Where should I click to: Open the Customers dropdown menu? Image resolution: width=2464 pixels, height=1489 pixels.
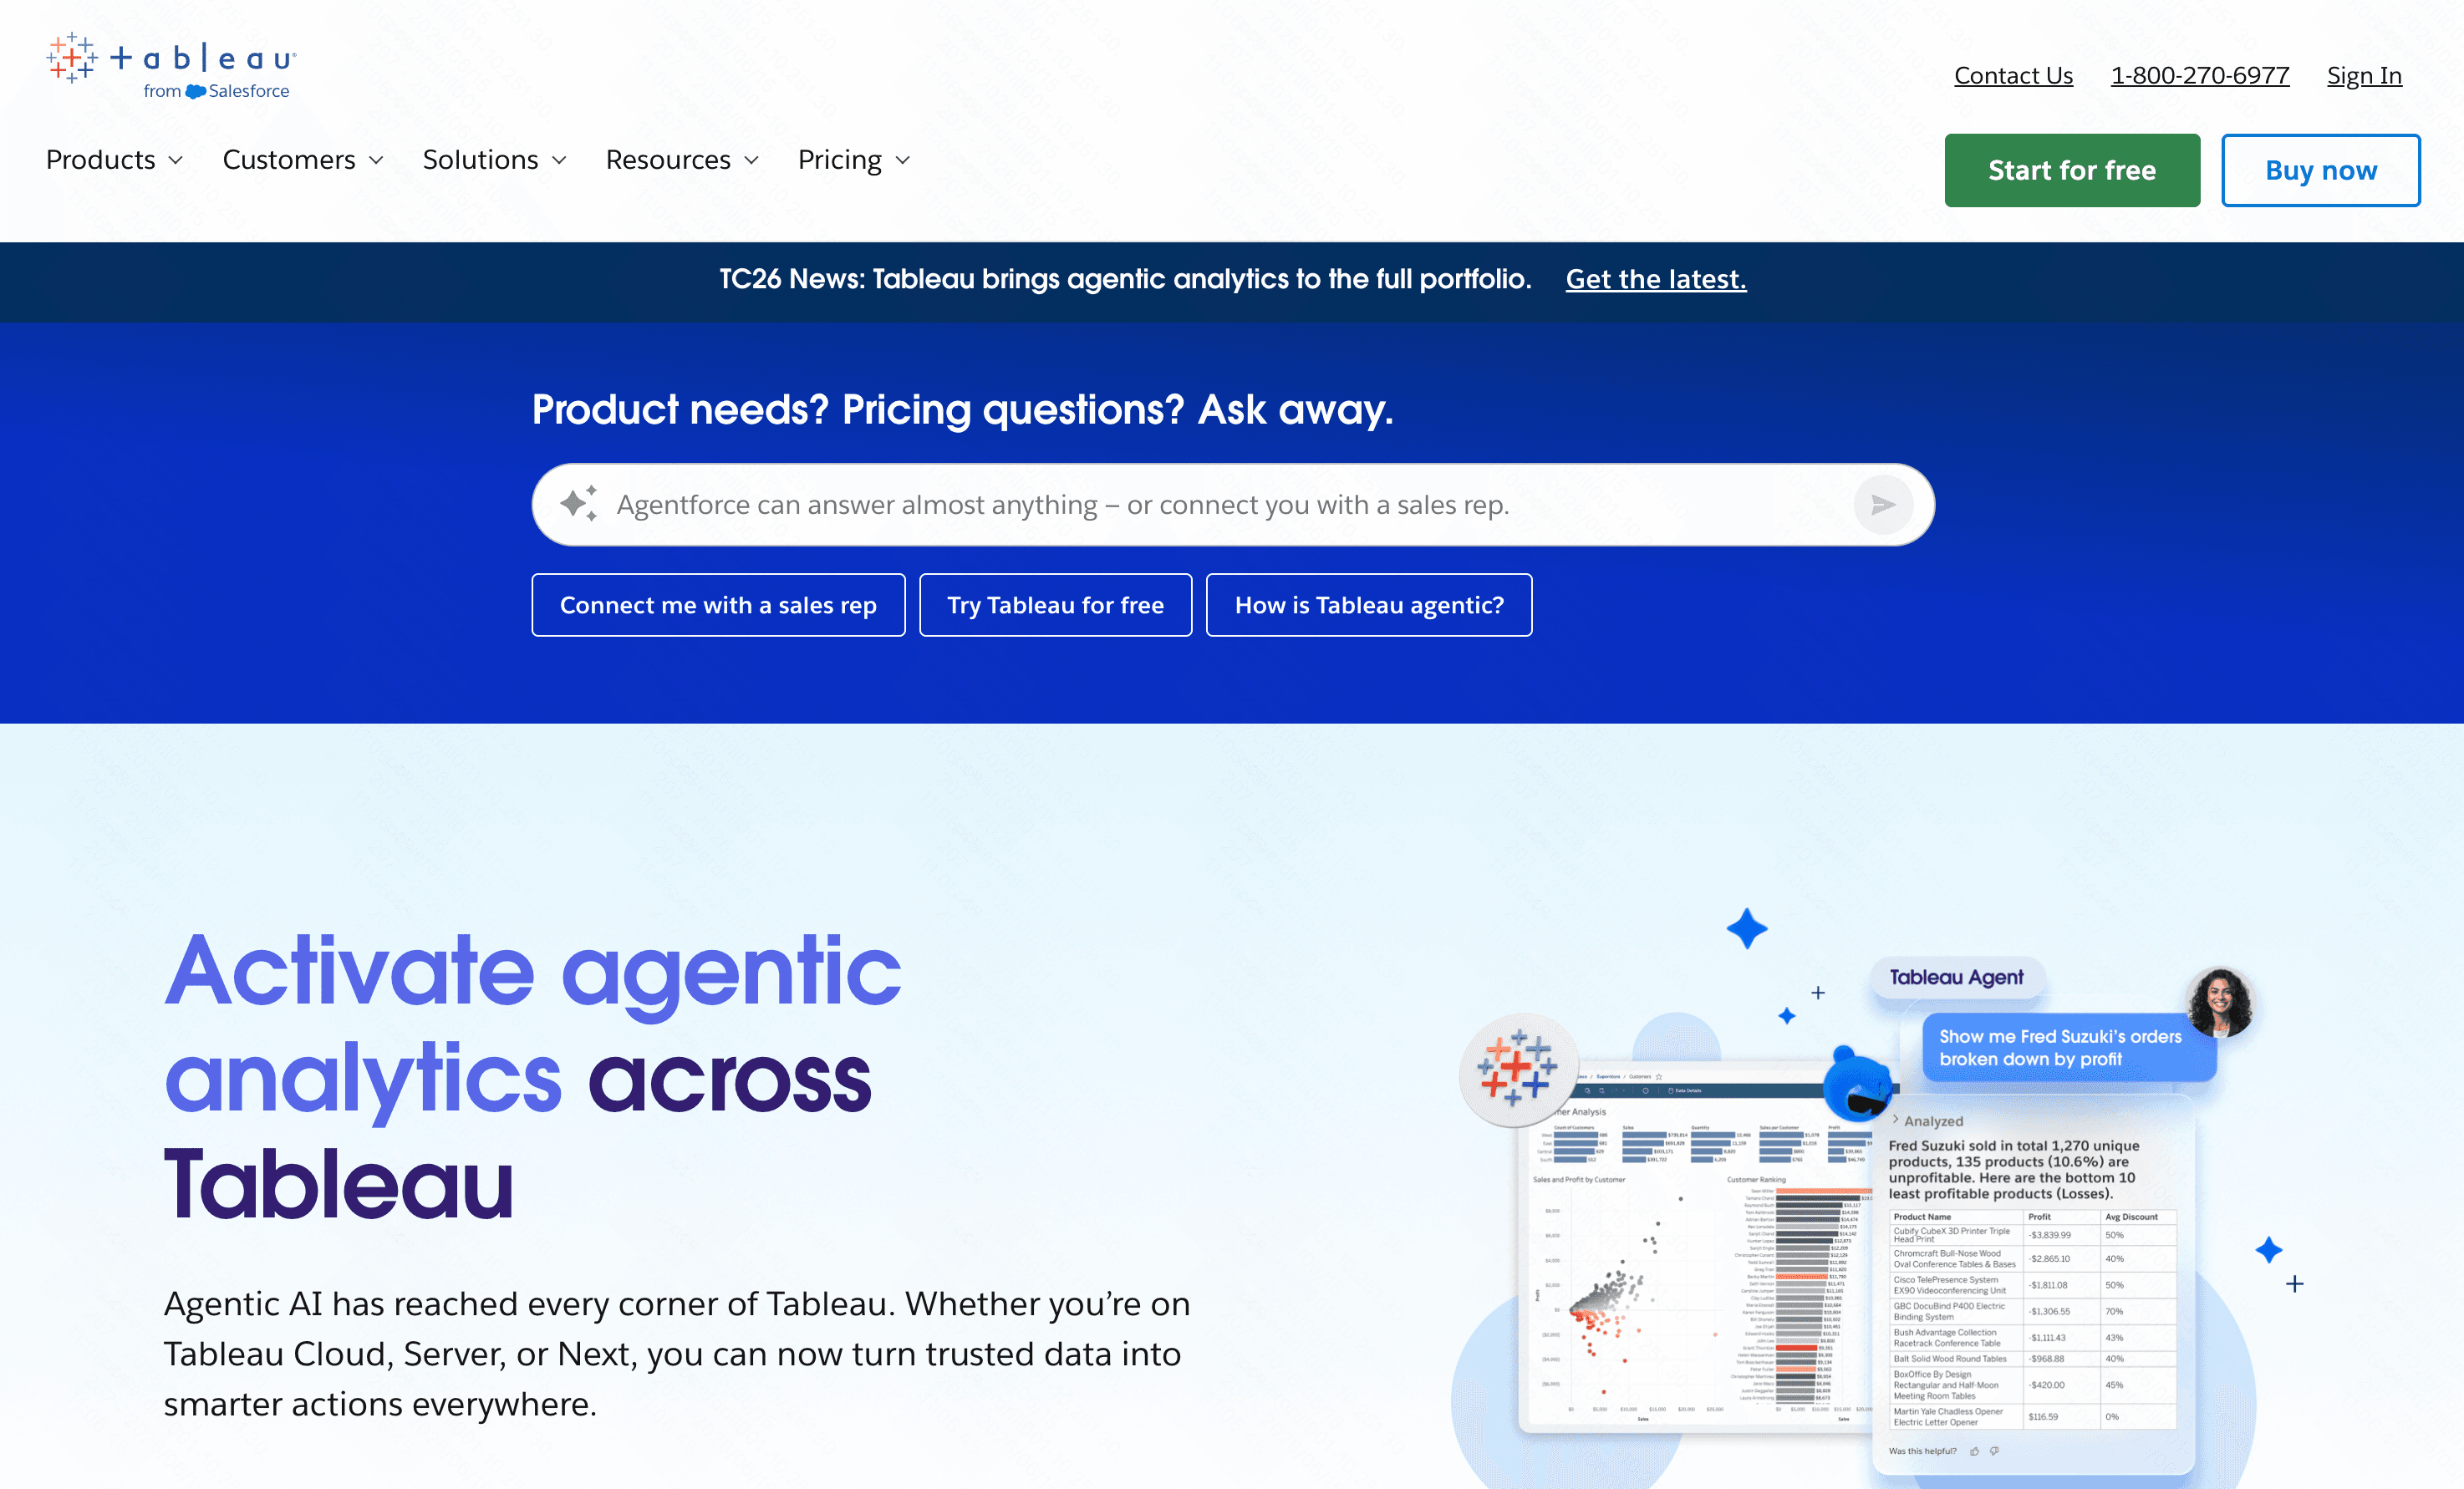click(303, 160)
